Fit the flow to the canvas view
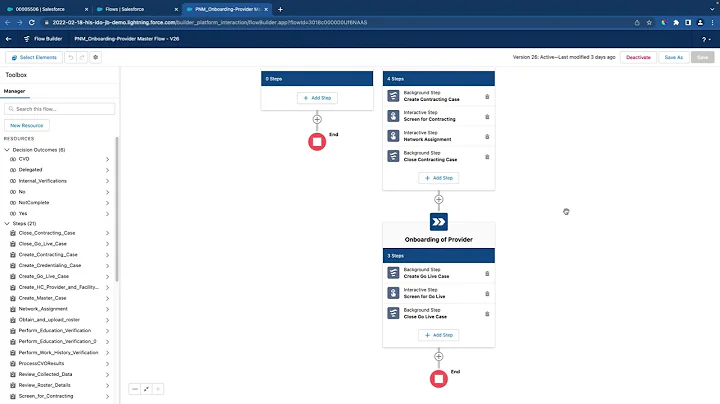Image resolution: width=720 pixels, height=404 pixels. click(x=146, y=389)
